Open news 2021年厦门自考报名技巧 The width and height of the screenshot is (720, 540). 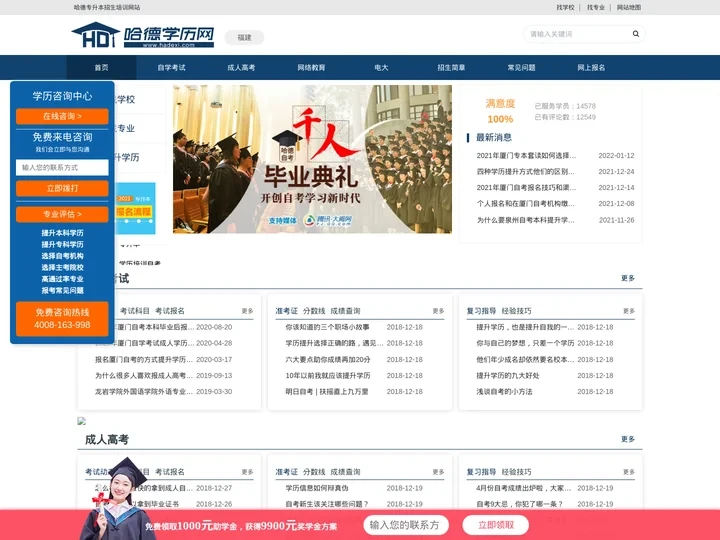526,188
